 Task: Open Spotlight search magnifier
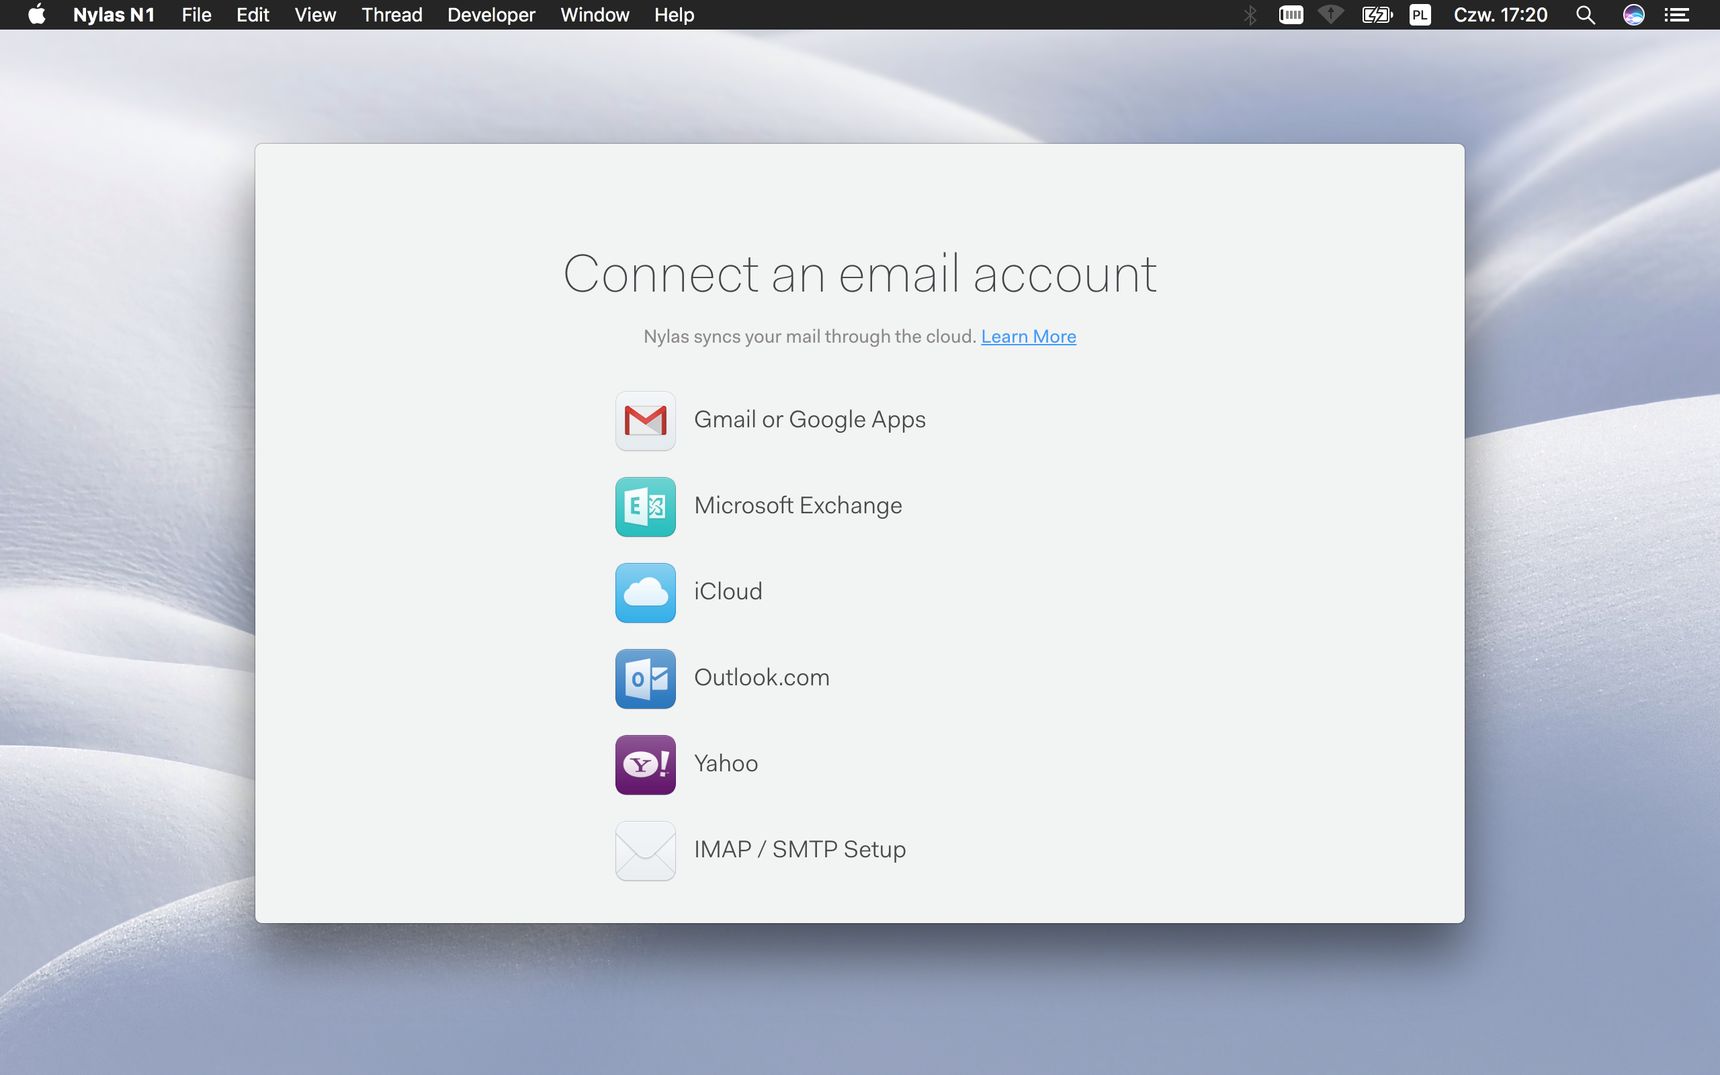coord(1585,15)
